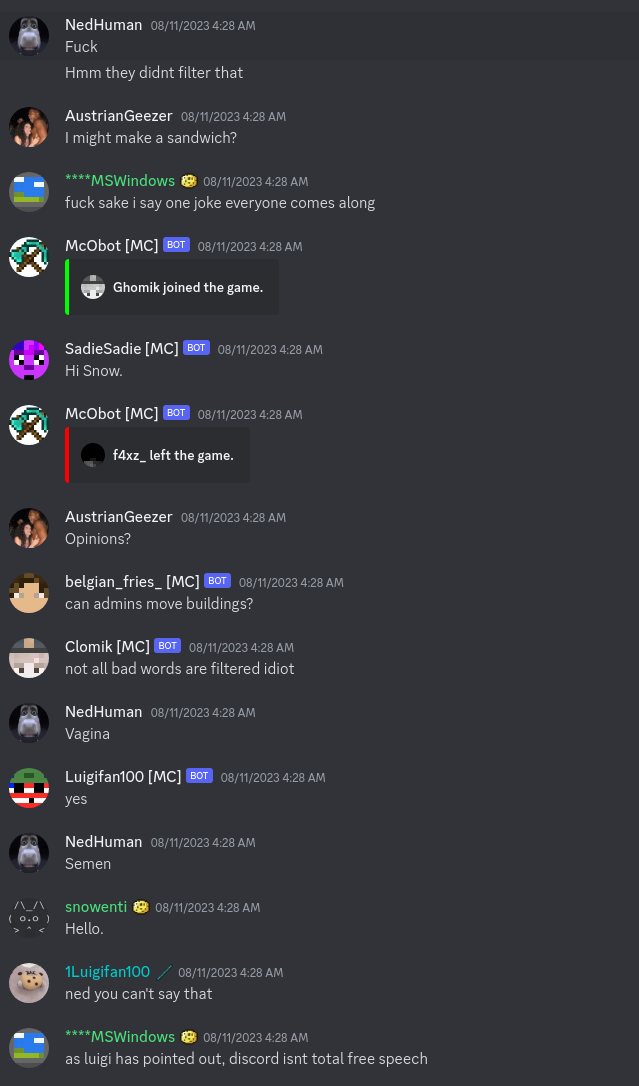The height and width of the screenshot is (1086, 639).
Task: Click SadieSadie's purple pixel avatar
Action: (x=29, y=360)
